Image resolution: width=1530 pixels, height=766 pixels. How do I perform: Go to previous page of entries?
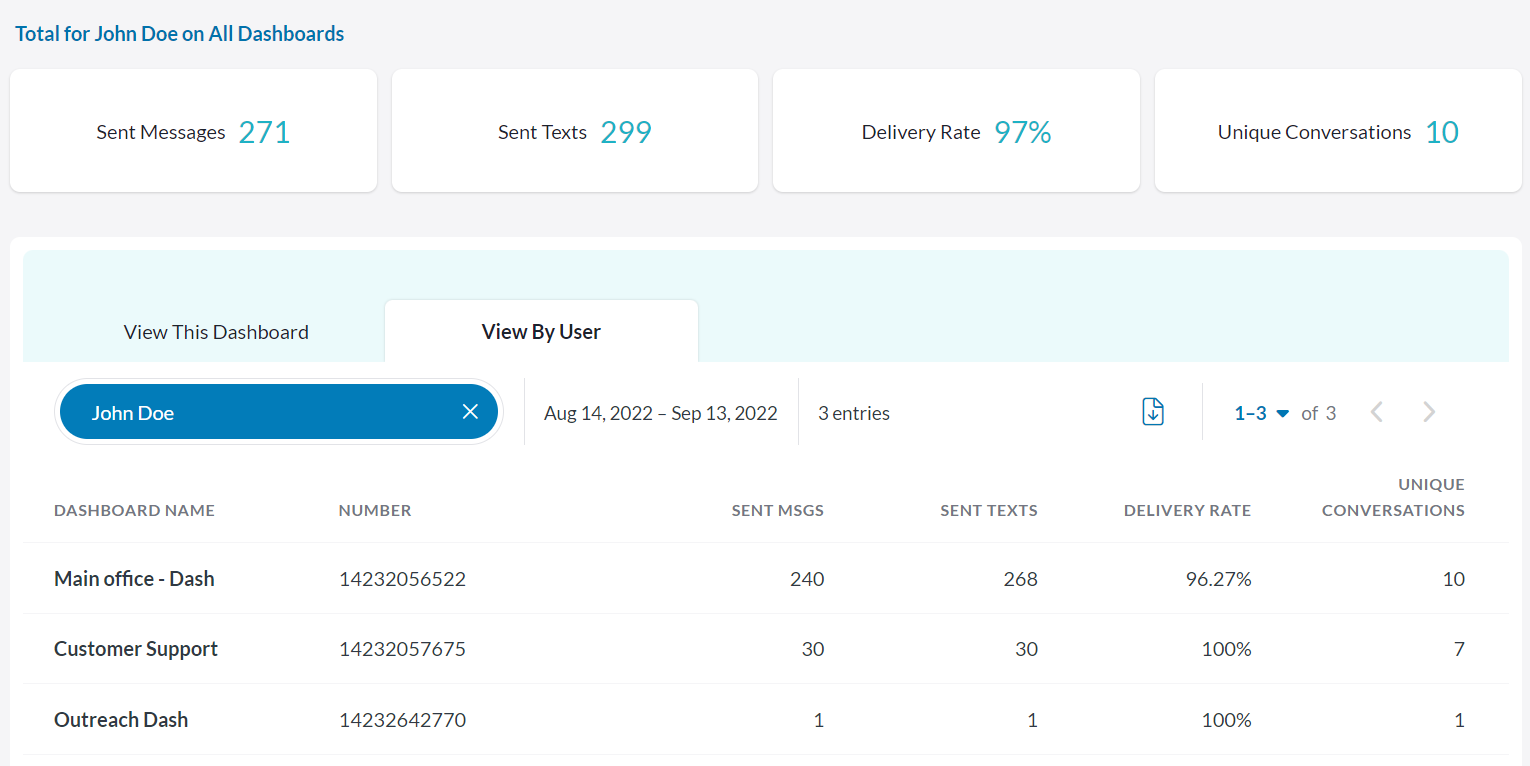[x=1377, y=412]
